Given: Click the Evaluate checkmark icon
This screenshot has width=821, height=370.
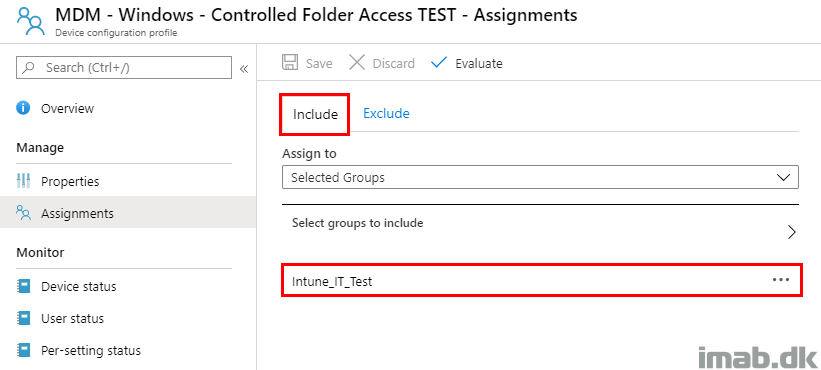Looking at the screenshot, I should coord(439,63).
